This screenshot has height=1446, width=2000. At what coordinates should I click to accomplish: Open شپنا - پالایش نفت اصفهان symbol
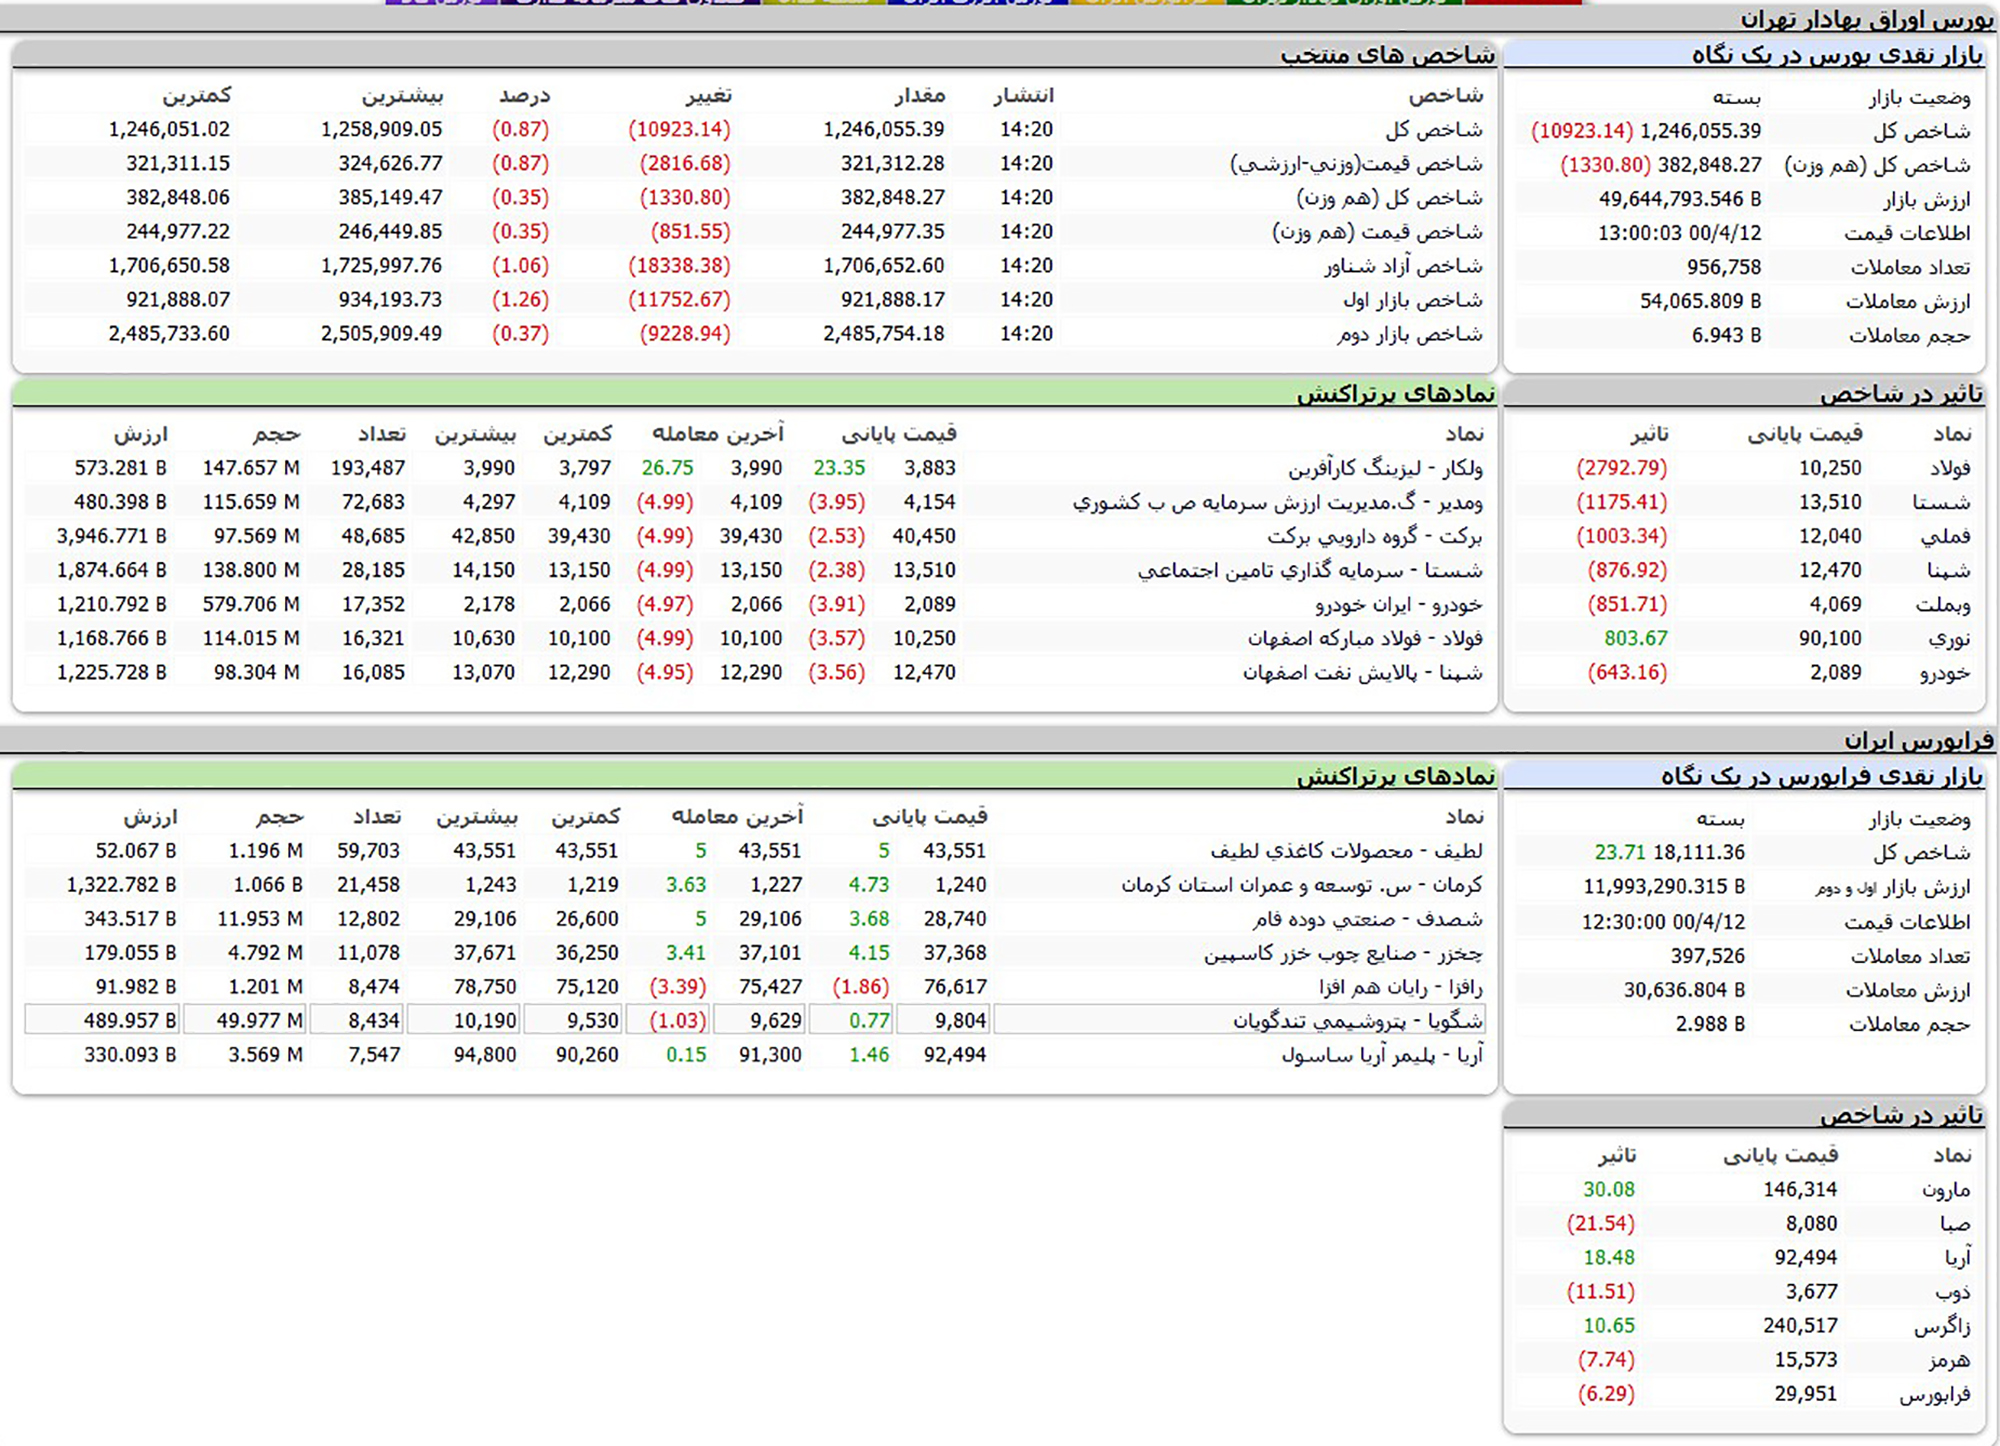pyautogui.click(x=1363, y=672)
